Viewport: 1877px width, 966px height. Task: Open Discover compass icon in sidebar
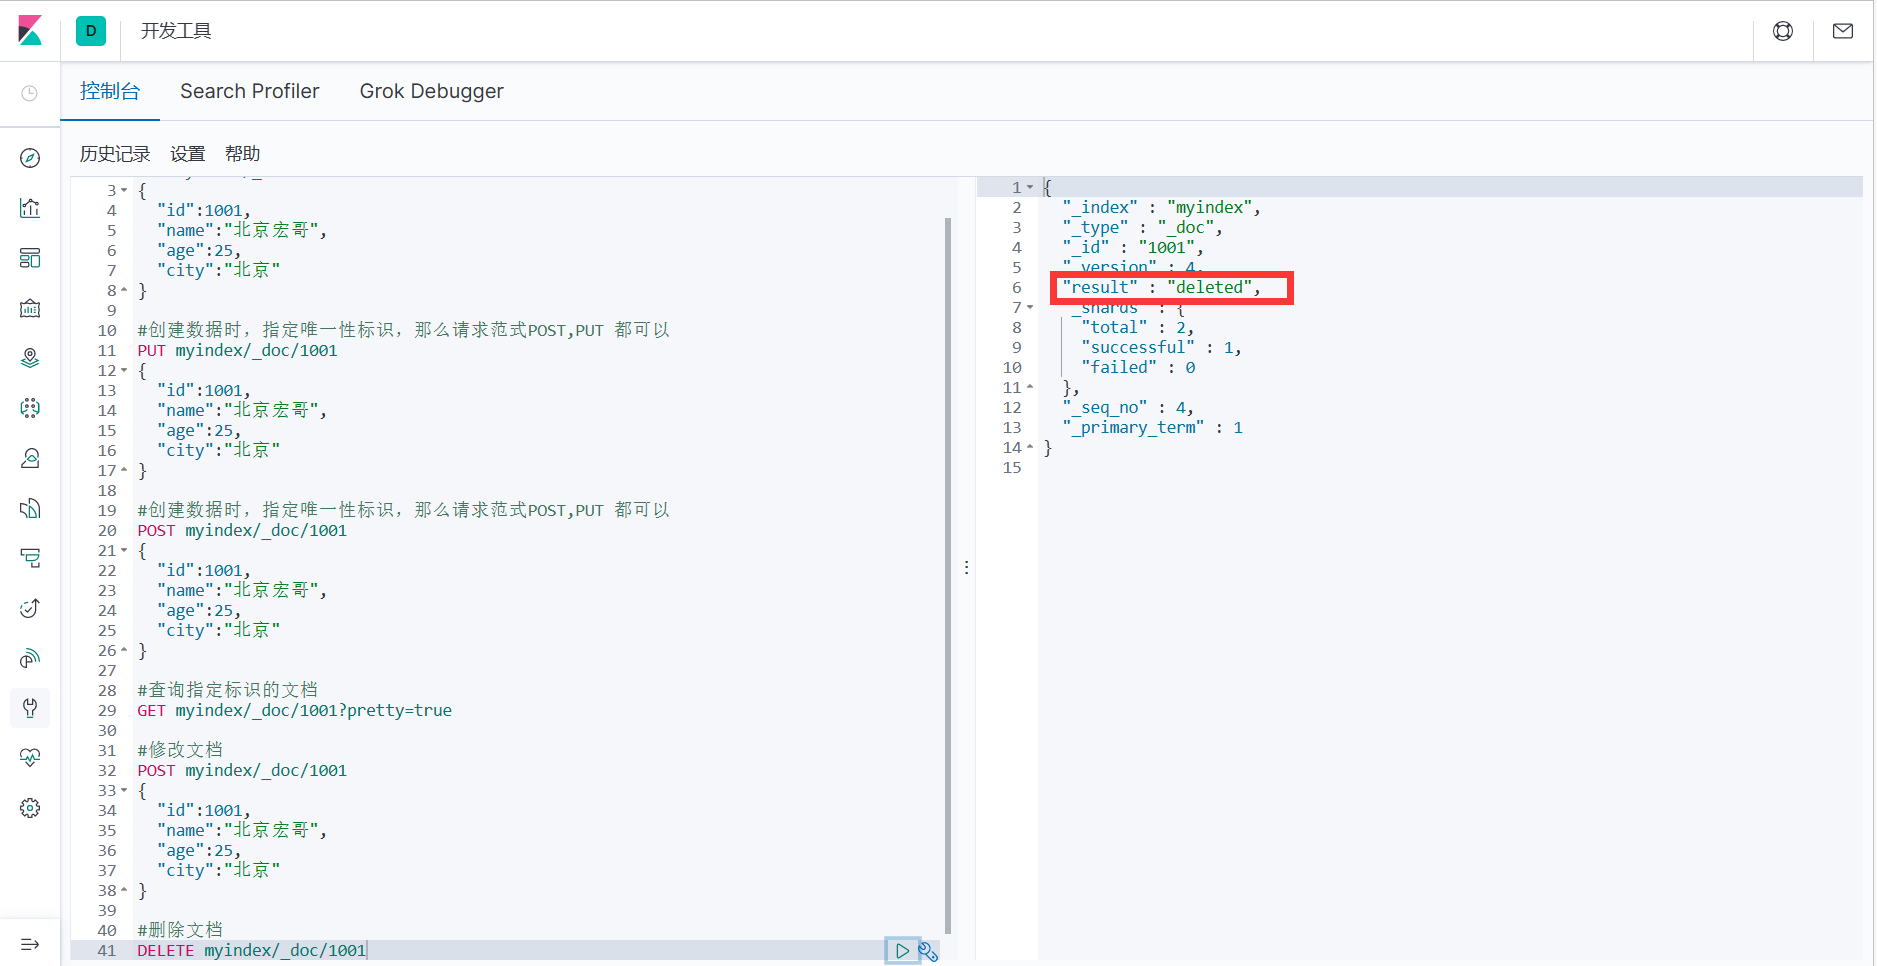[30, 158]
